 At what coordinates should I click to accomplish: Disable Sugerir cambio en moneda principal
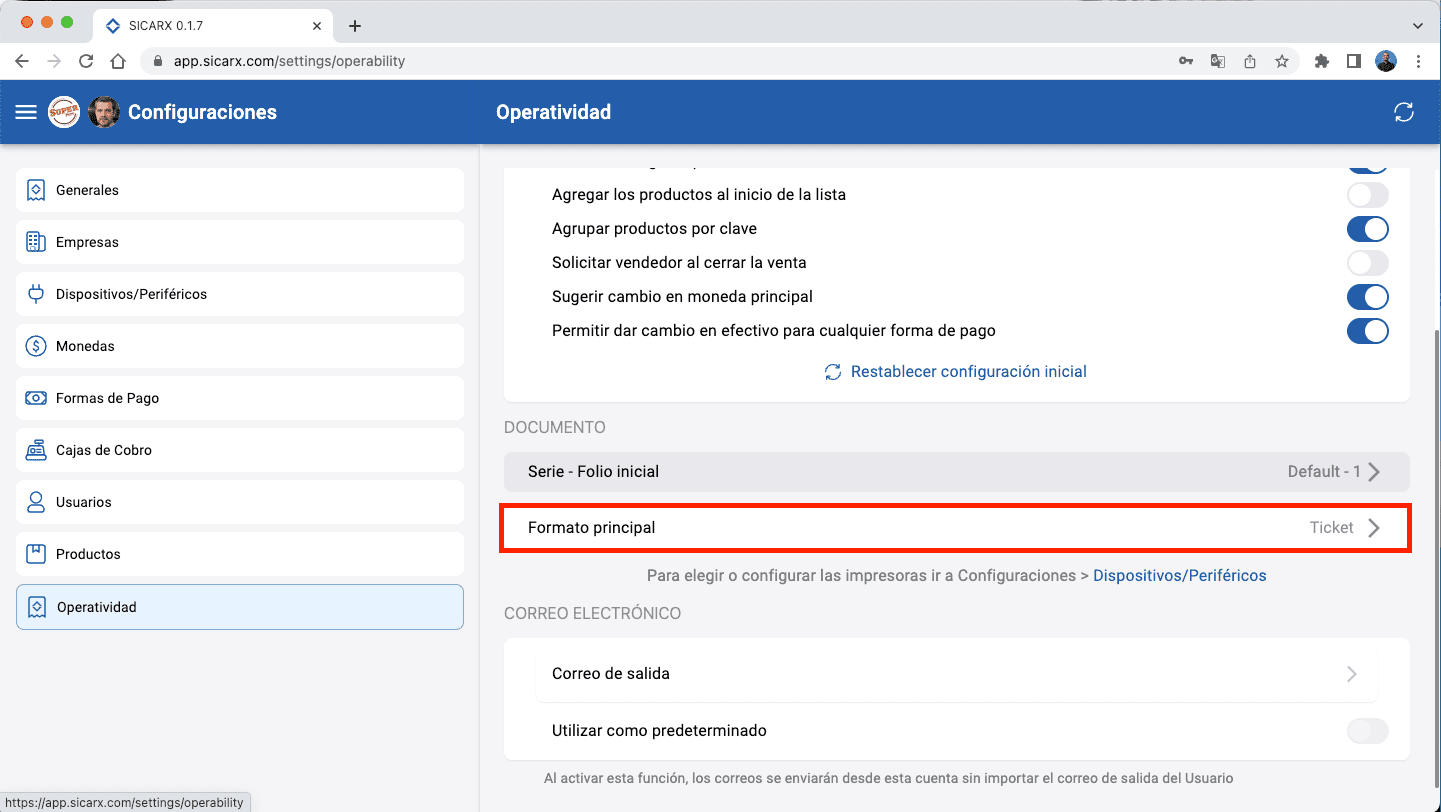(1367, 297)
